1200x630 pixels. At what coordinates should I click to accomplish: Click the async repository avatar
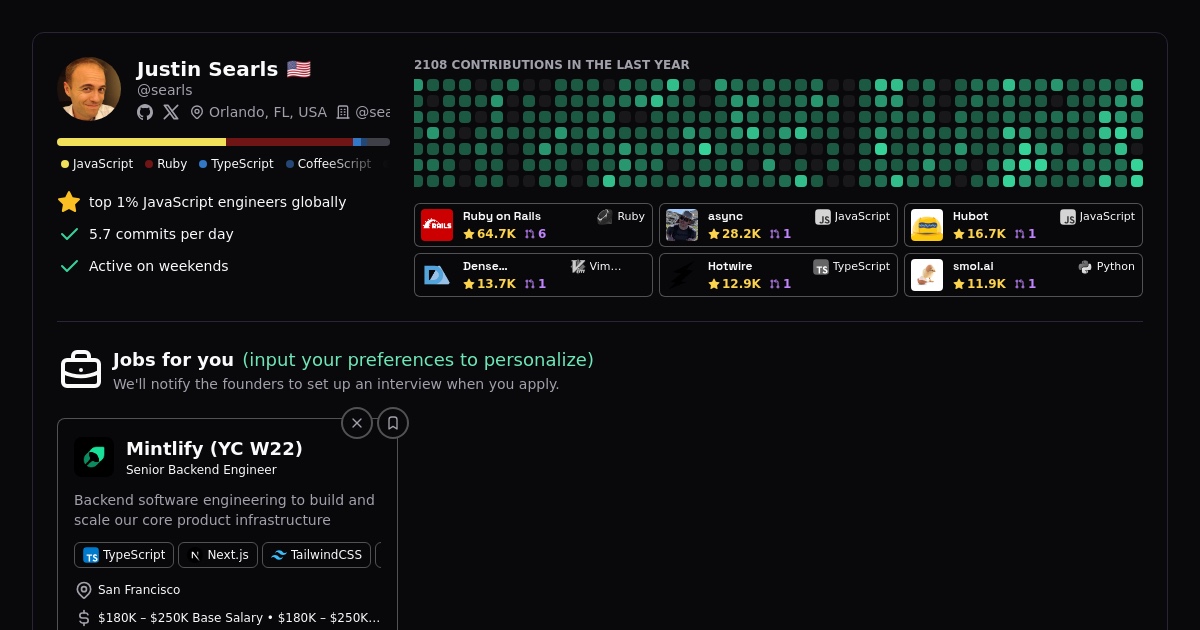coord(682,225)
